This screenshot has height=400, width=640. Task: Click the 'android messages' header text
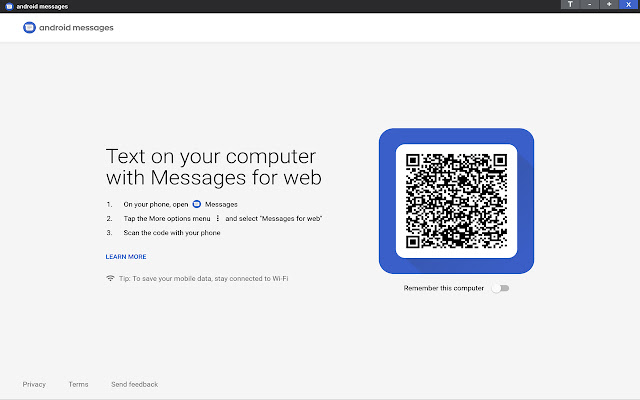tap(76, 27)
